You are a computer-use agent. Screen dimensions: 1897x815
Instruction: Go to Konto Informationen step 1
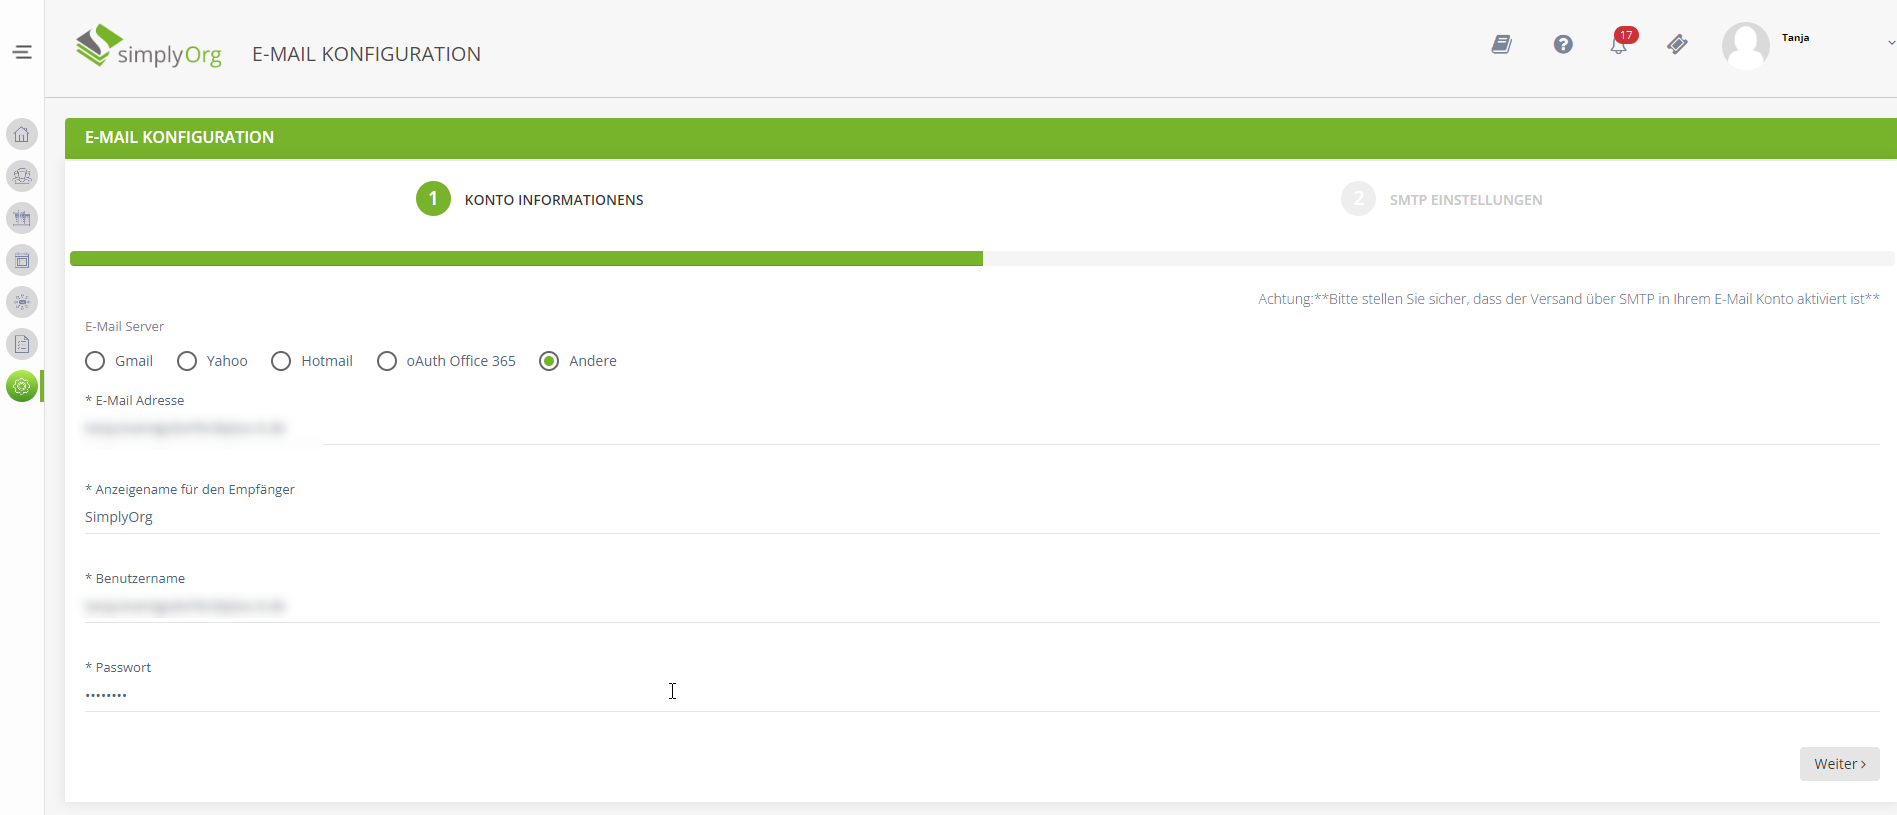tap(433, 199)
